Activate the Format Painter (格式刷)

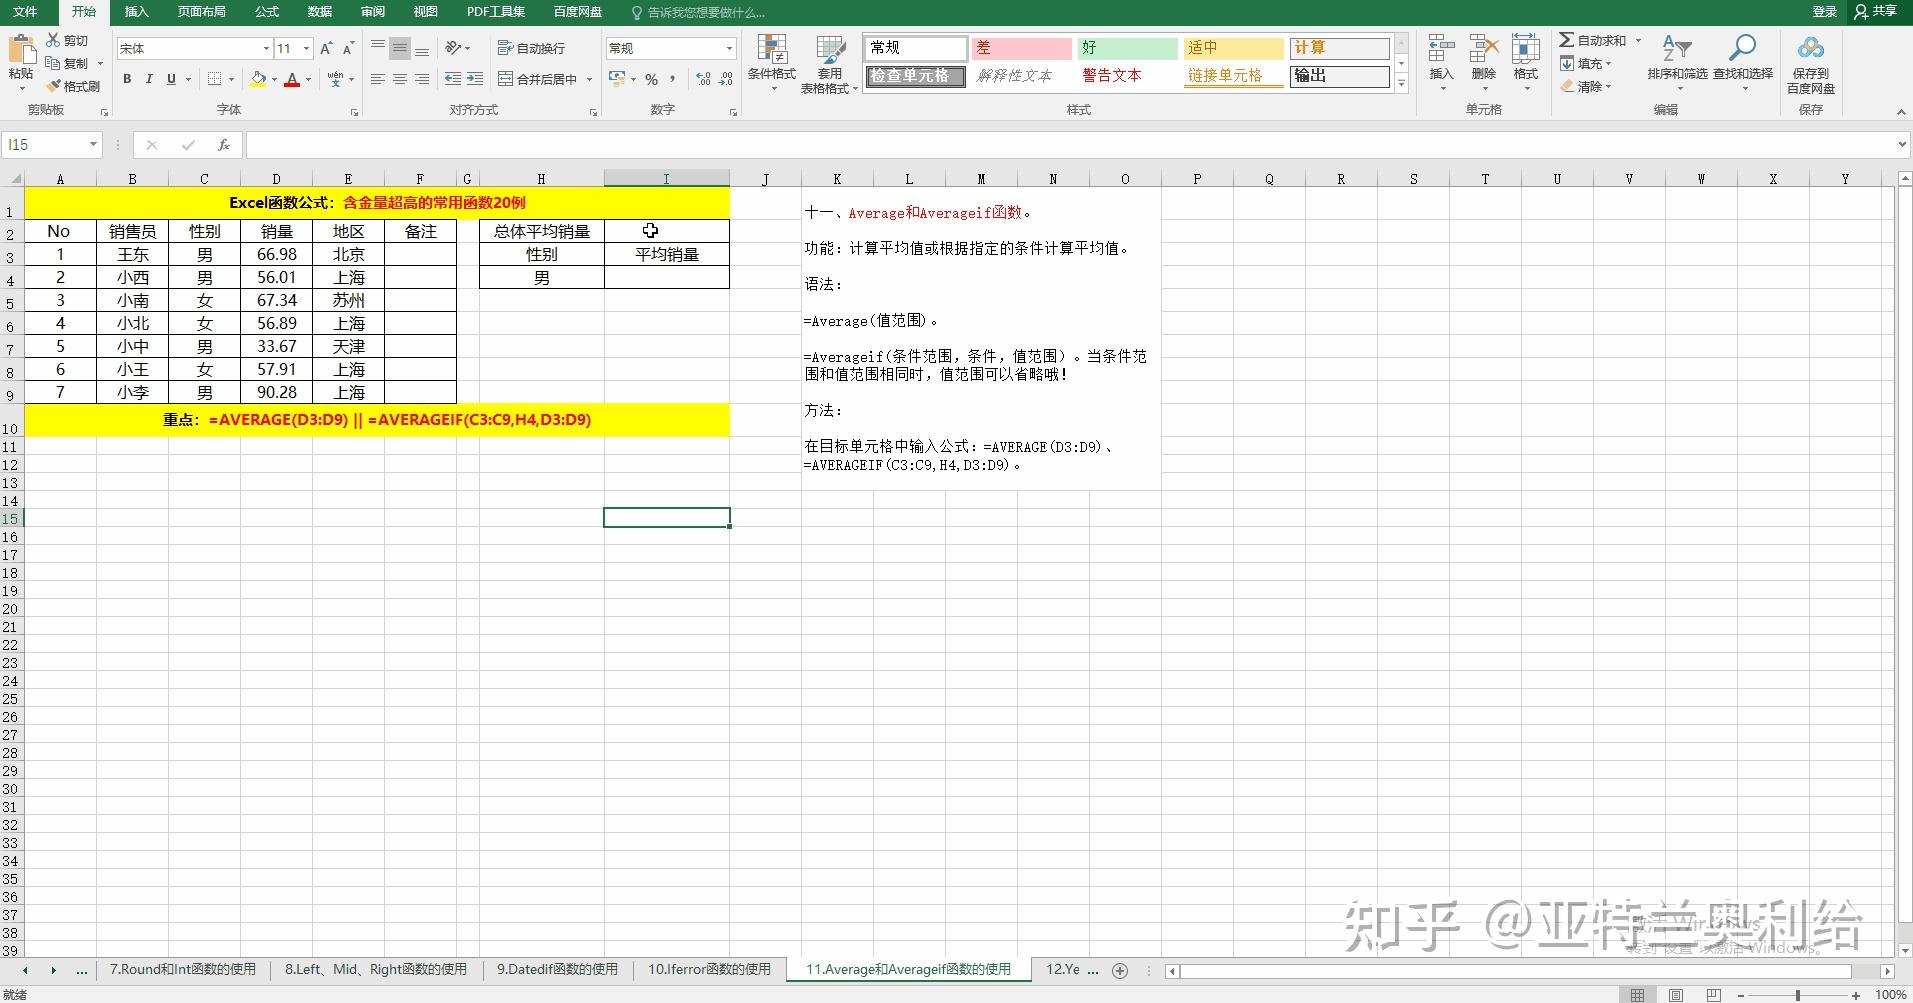click(72, 86)
